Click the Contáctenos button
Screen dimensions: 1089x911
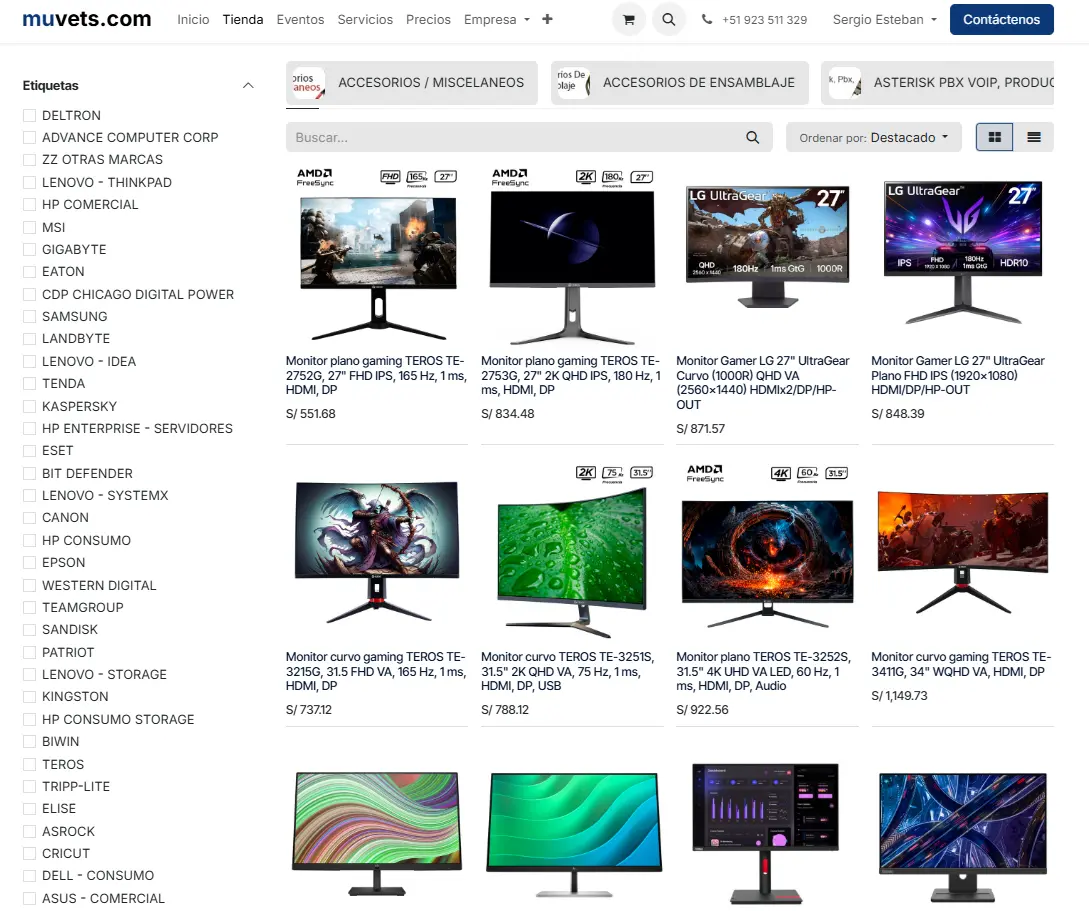click(x=1001, y=19)
